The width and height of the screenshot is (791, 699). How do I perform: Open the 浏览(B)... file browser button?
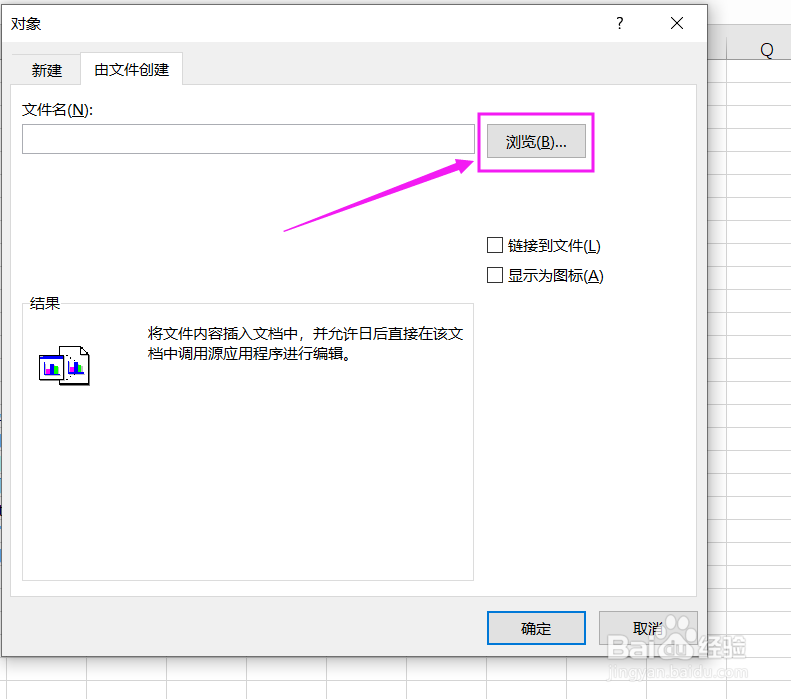[x=536, y=142]
